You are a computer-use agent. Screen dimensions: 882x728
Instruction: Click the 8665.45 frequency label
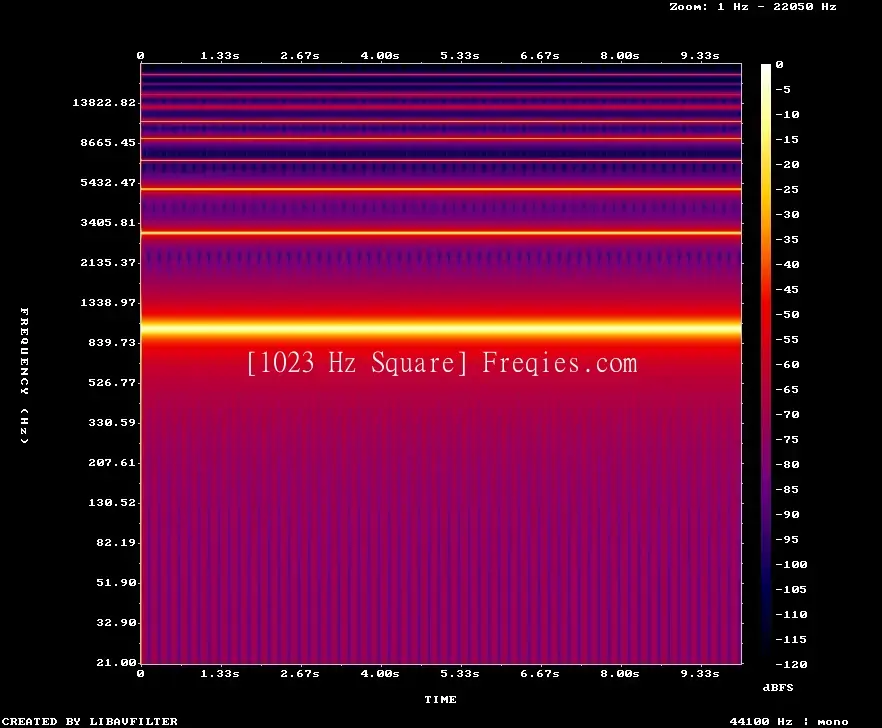click(108, 142)
